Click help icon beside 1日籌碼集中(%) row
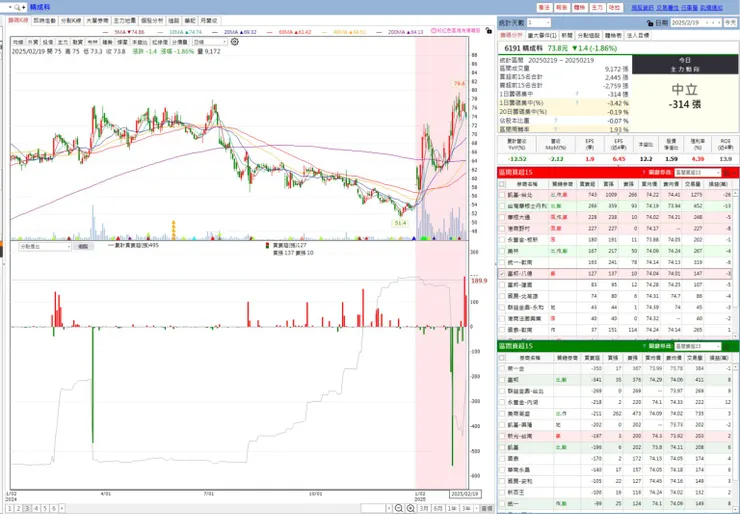 click(x=577, y=103)
